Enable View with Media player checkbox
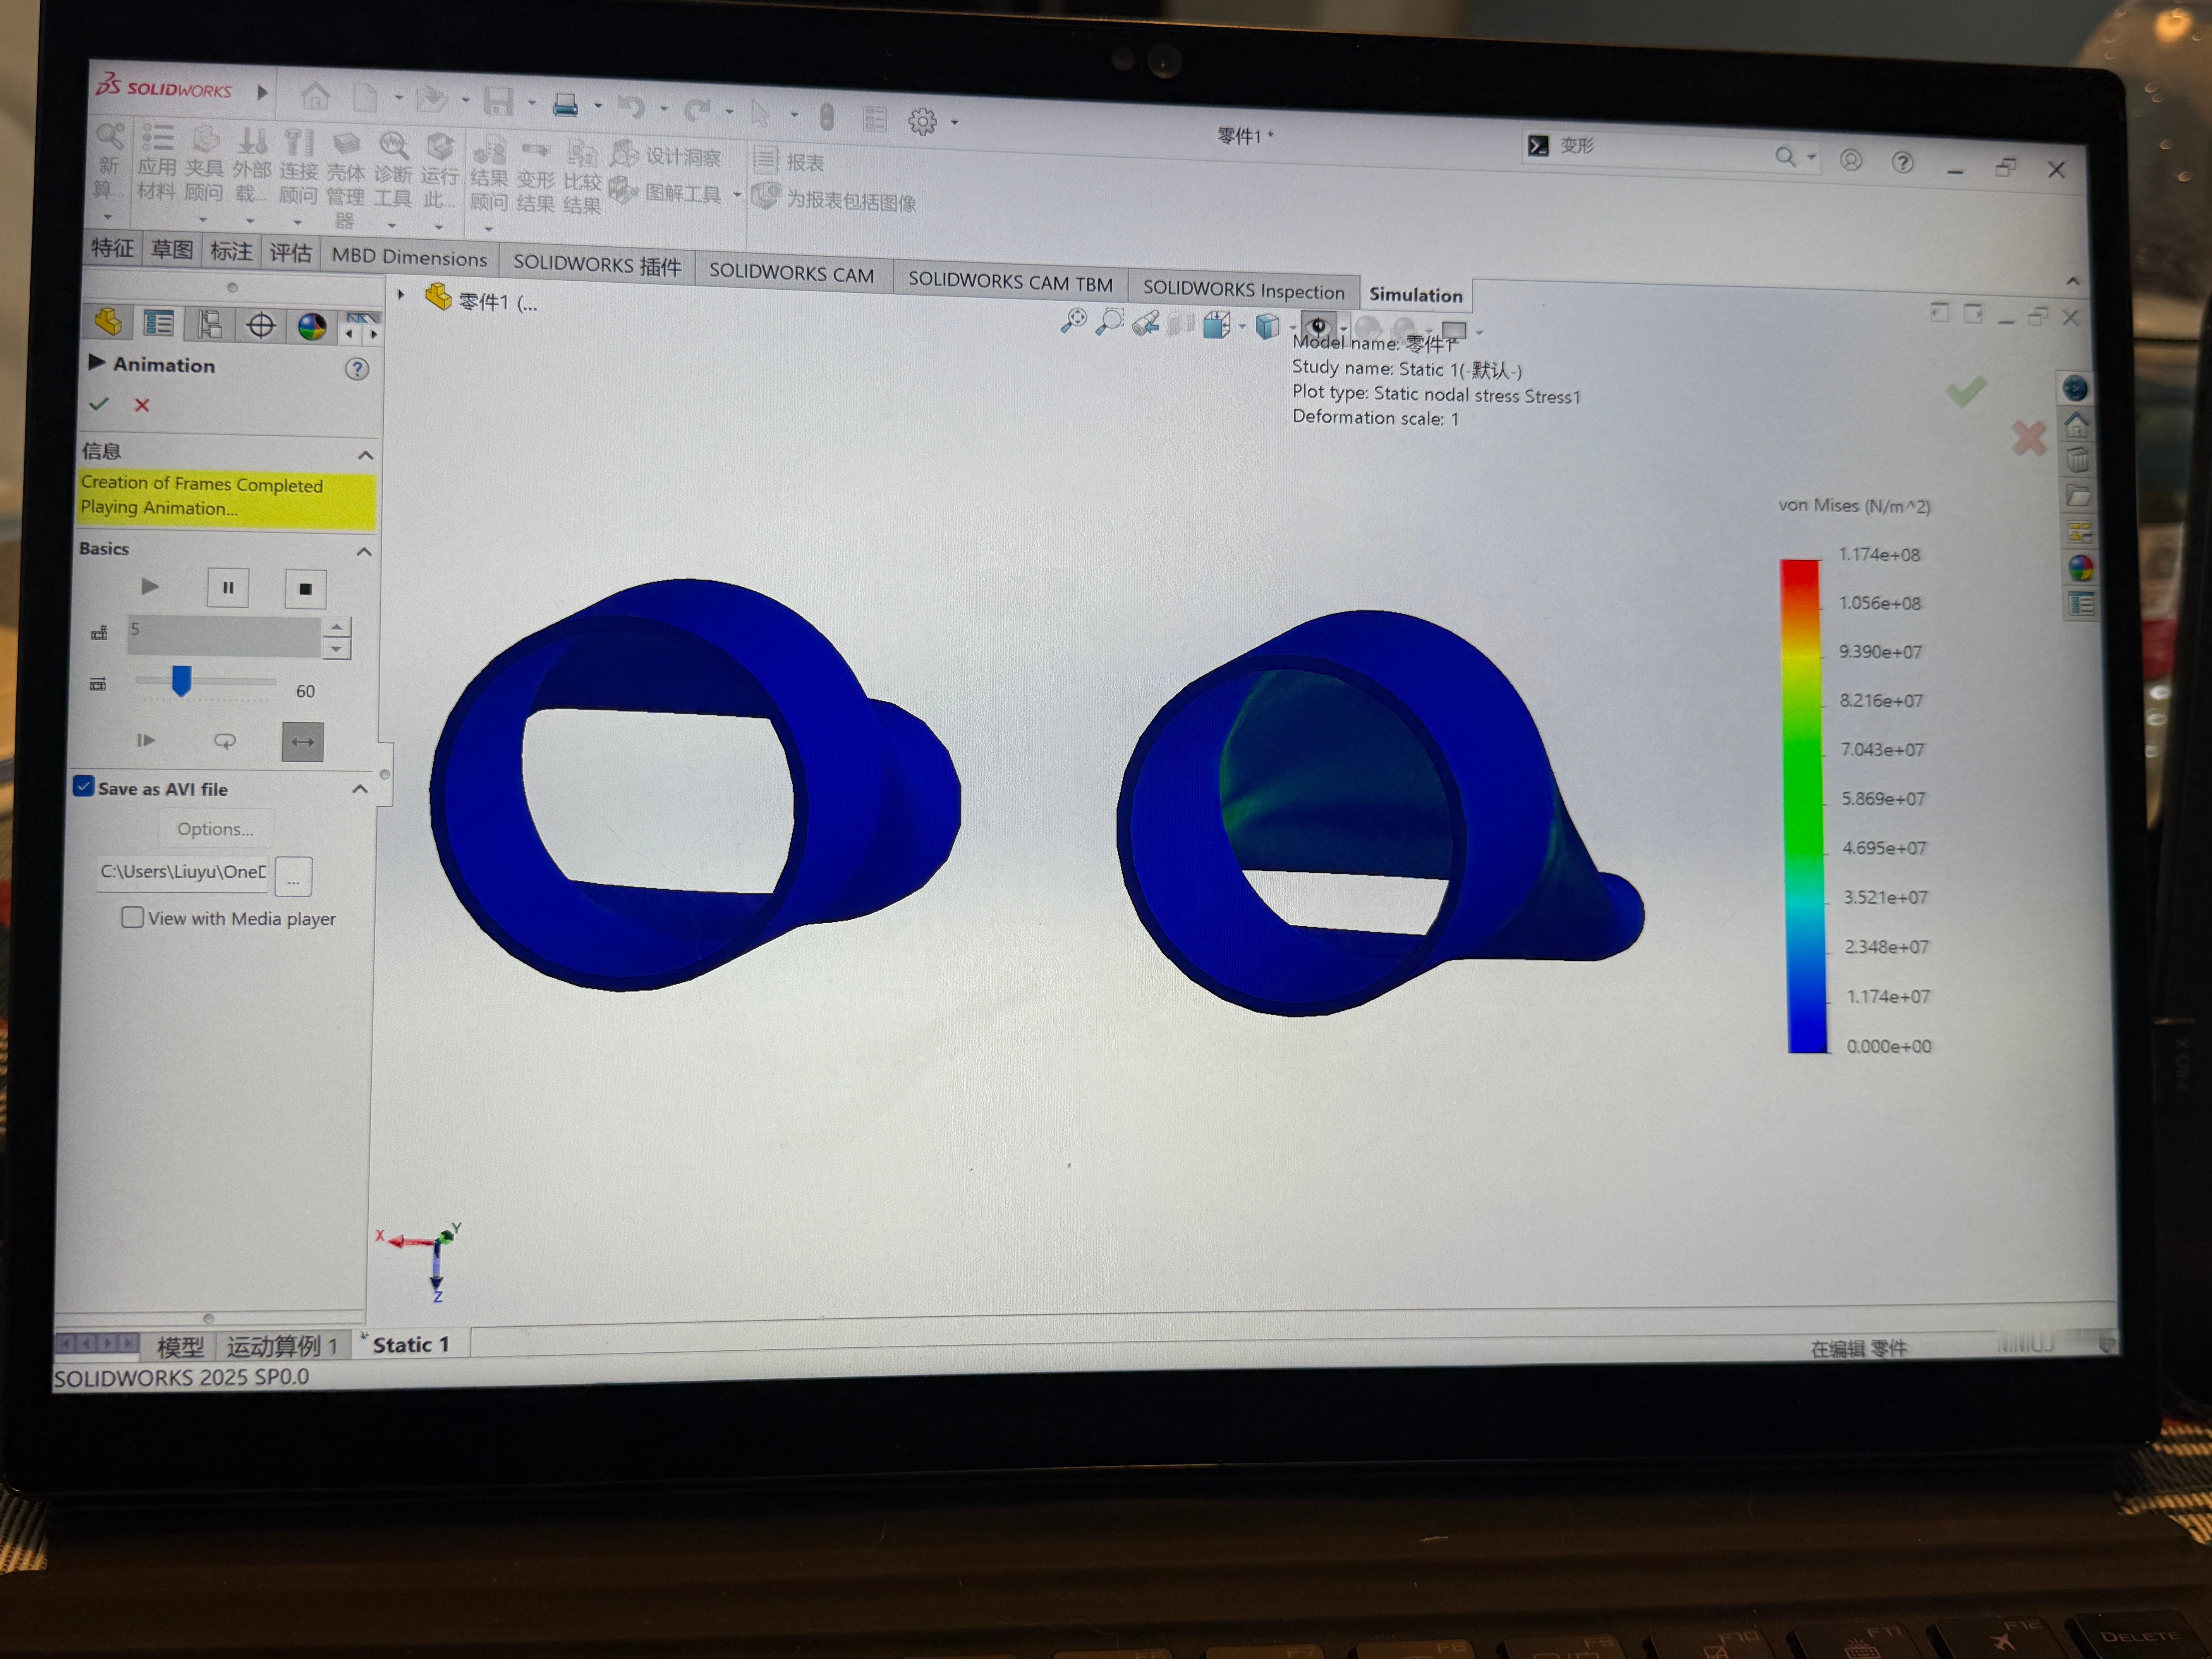Image resolution: width=2212 pixels, height=1659 pixels. 132,917
